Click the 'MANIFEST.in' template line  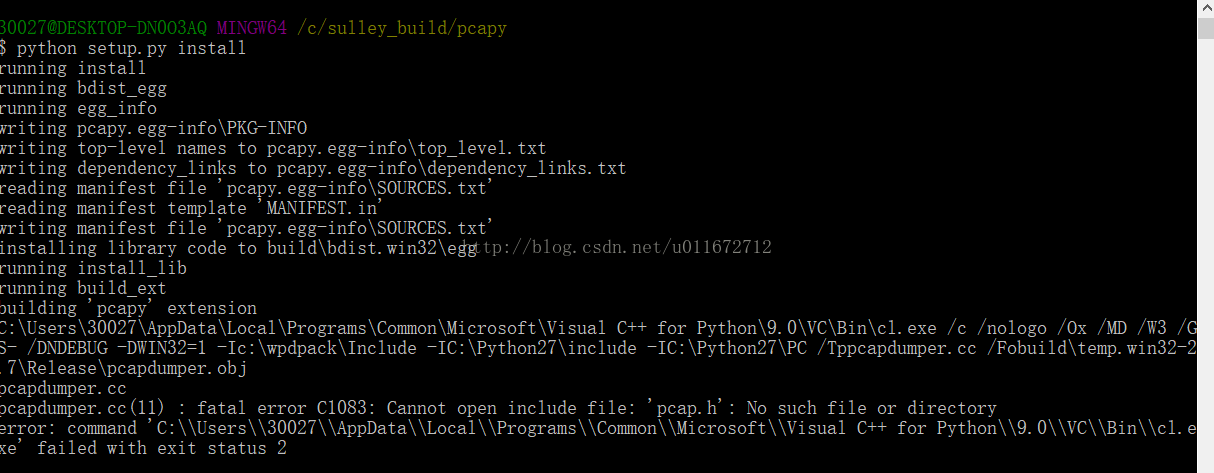point(192,208)
